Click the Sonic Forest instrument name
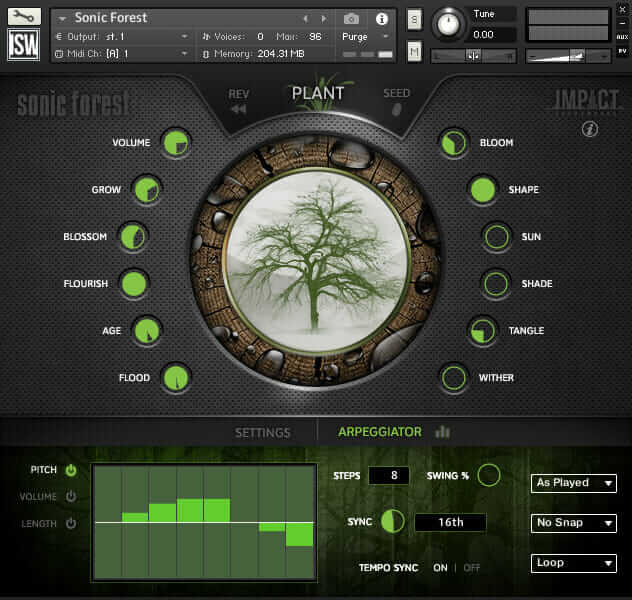This screenshot has height=600, width=632. tap(111, 18)
